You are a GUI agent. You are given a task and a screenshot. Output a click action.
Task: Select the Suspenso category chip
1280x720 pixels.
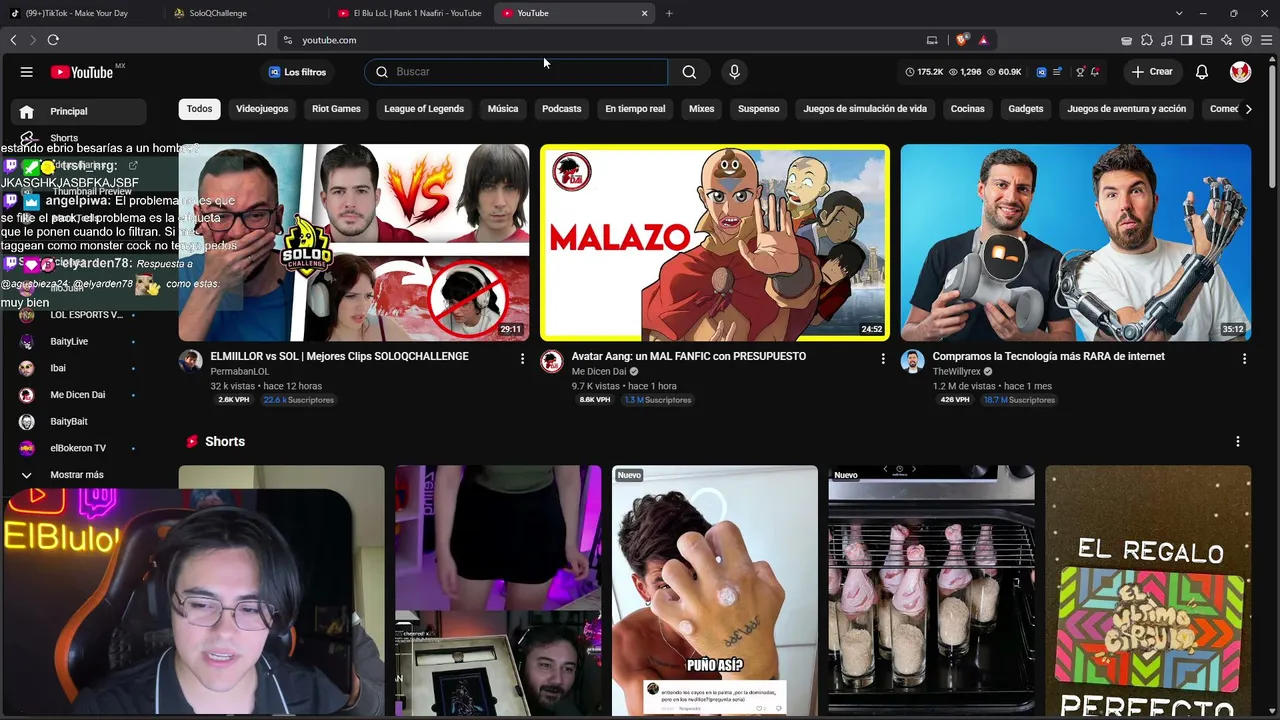tap(759, 109)
